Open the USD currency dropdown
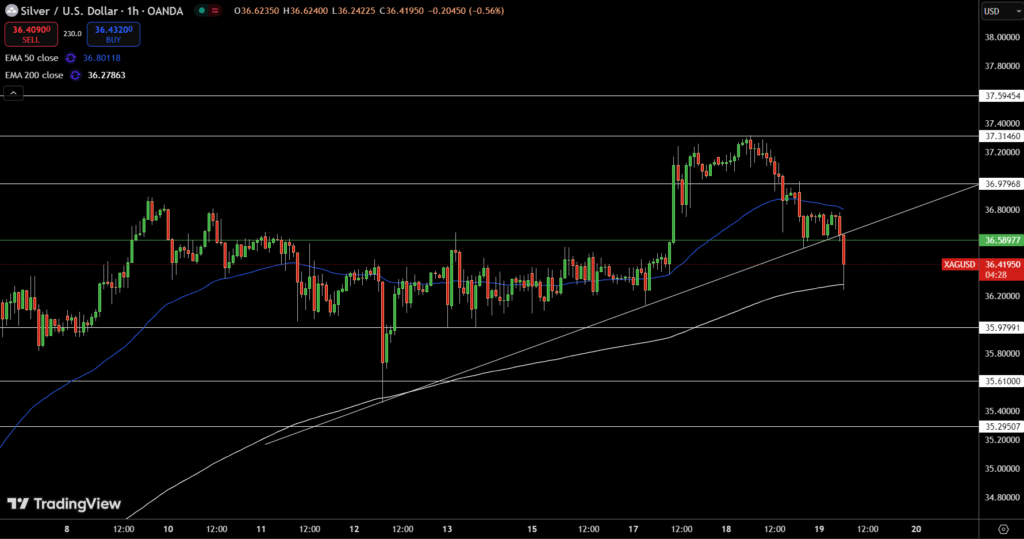Image resolution: width=1024 pixels, height=539 pixels. (1002, 11)
